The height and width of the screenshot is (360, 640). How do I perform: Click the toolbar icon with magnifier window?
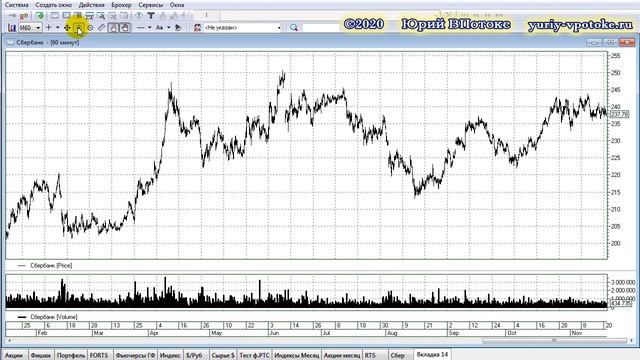click(101, 16)
